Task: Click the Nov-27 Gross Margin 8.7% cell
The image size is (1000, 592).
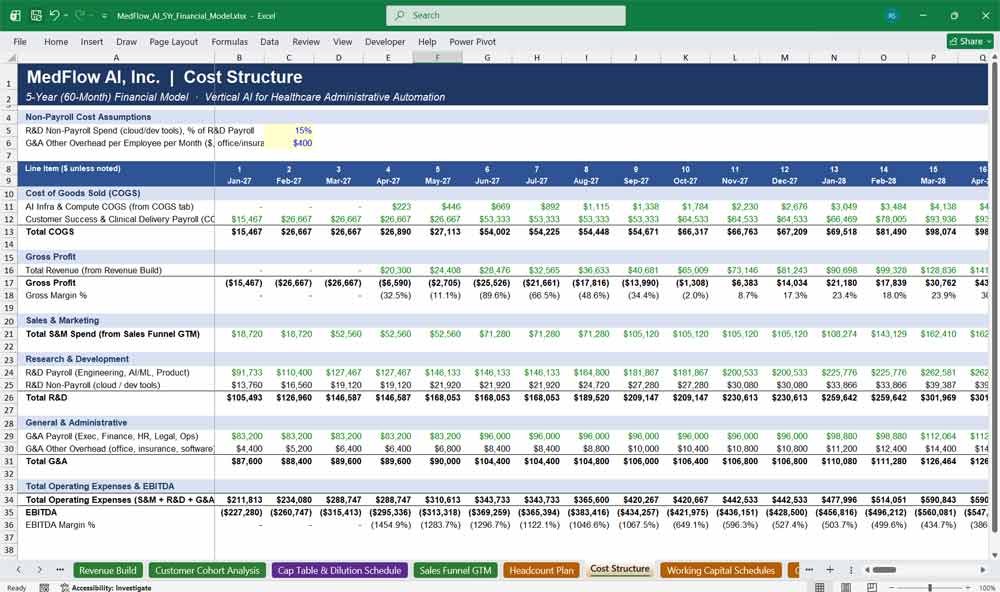Action: (735, 295)
